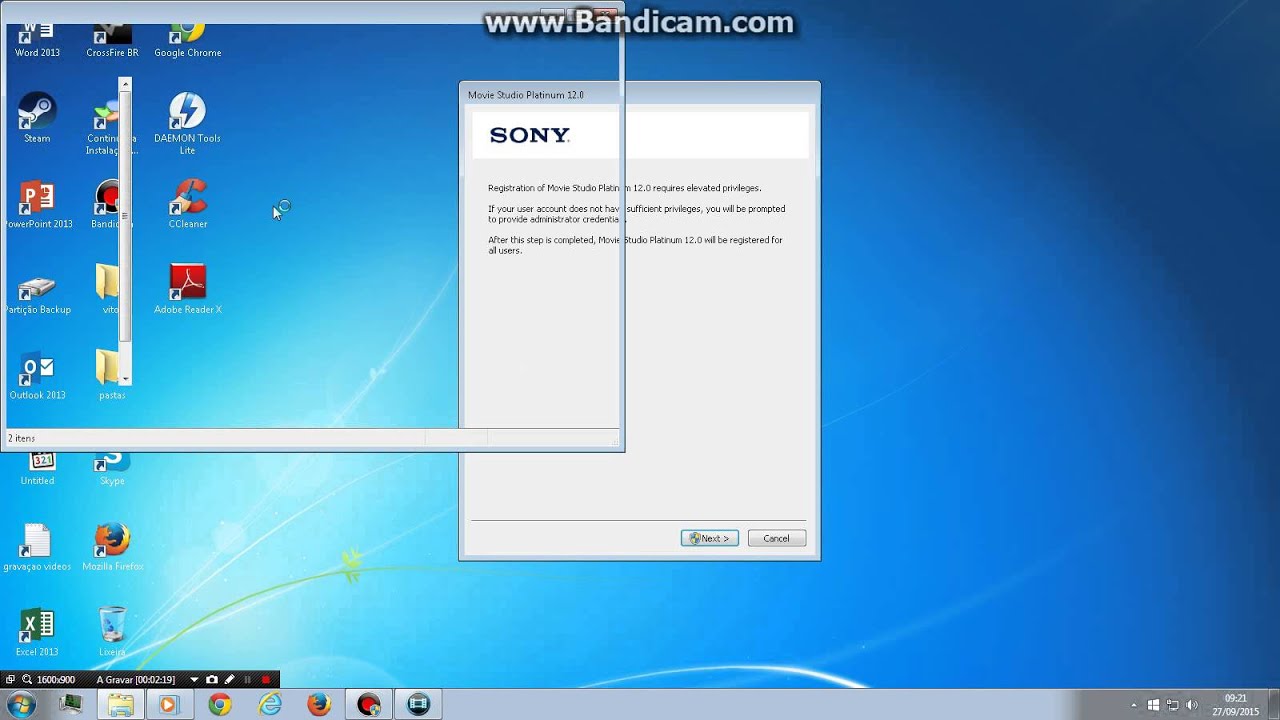Click the Windows flag tray icon
1280x720 pixels.
click(x=1154, y=705)
